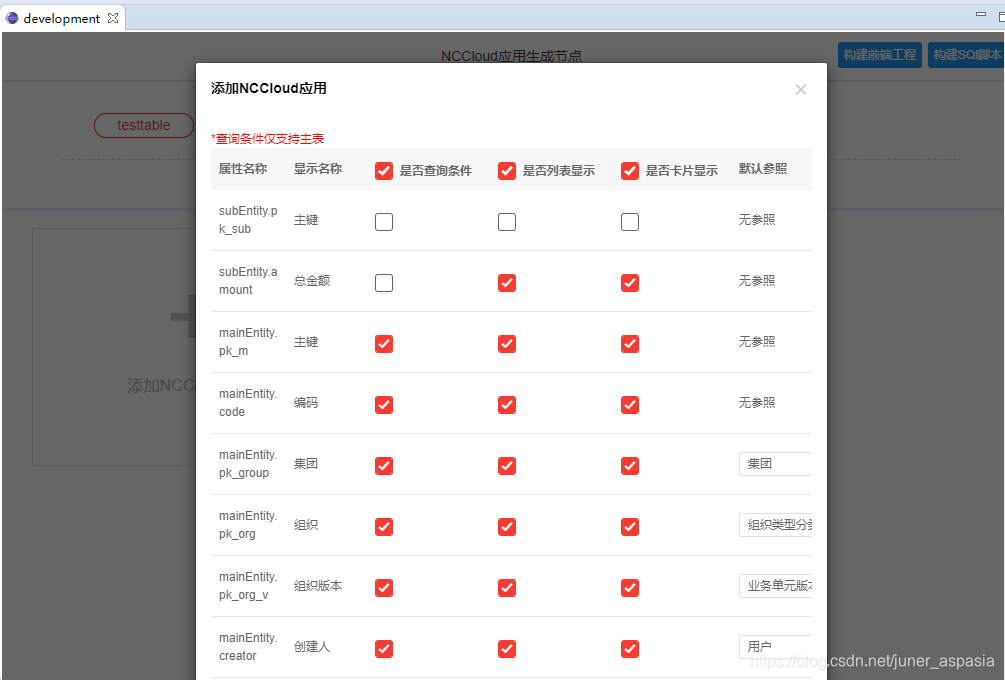Select the development tab
This screenshot has height=680, width=1005.
pos(62,19)
